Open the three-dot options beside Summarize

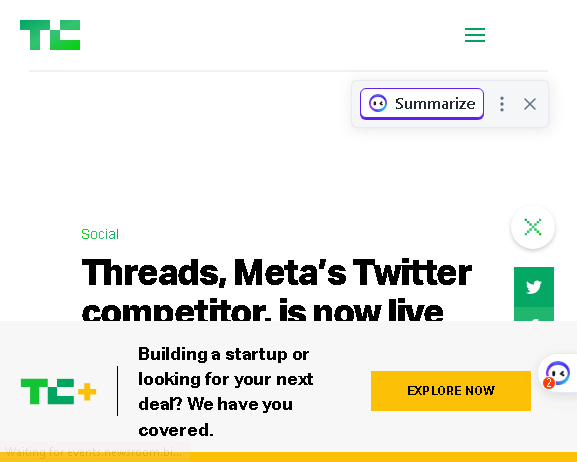(x=502, y=104)
